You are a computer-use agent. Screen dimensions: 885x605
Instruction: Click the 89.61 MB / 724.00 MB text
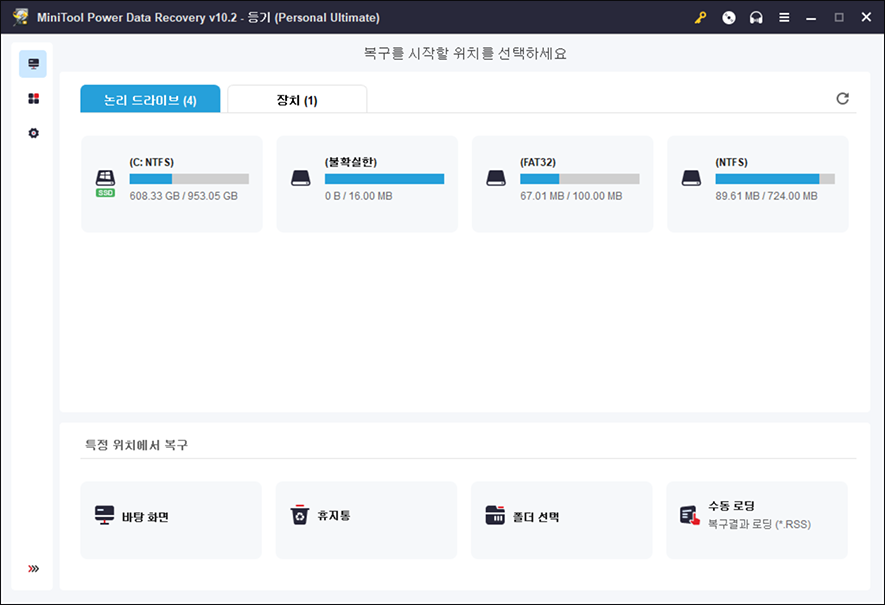766,196
